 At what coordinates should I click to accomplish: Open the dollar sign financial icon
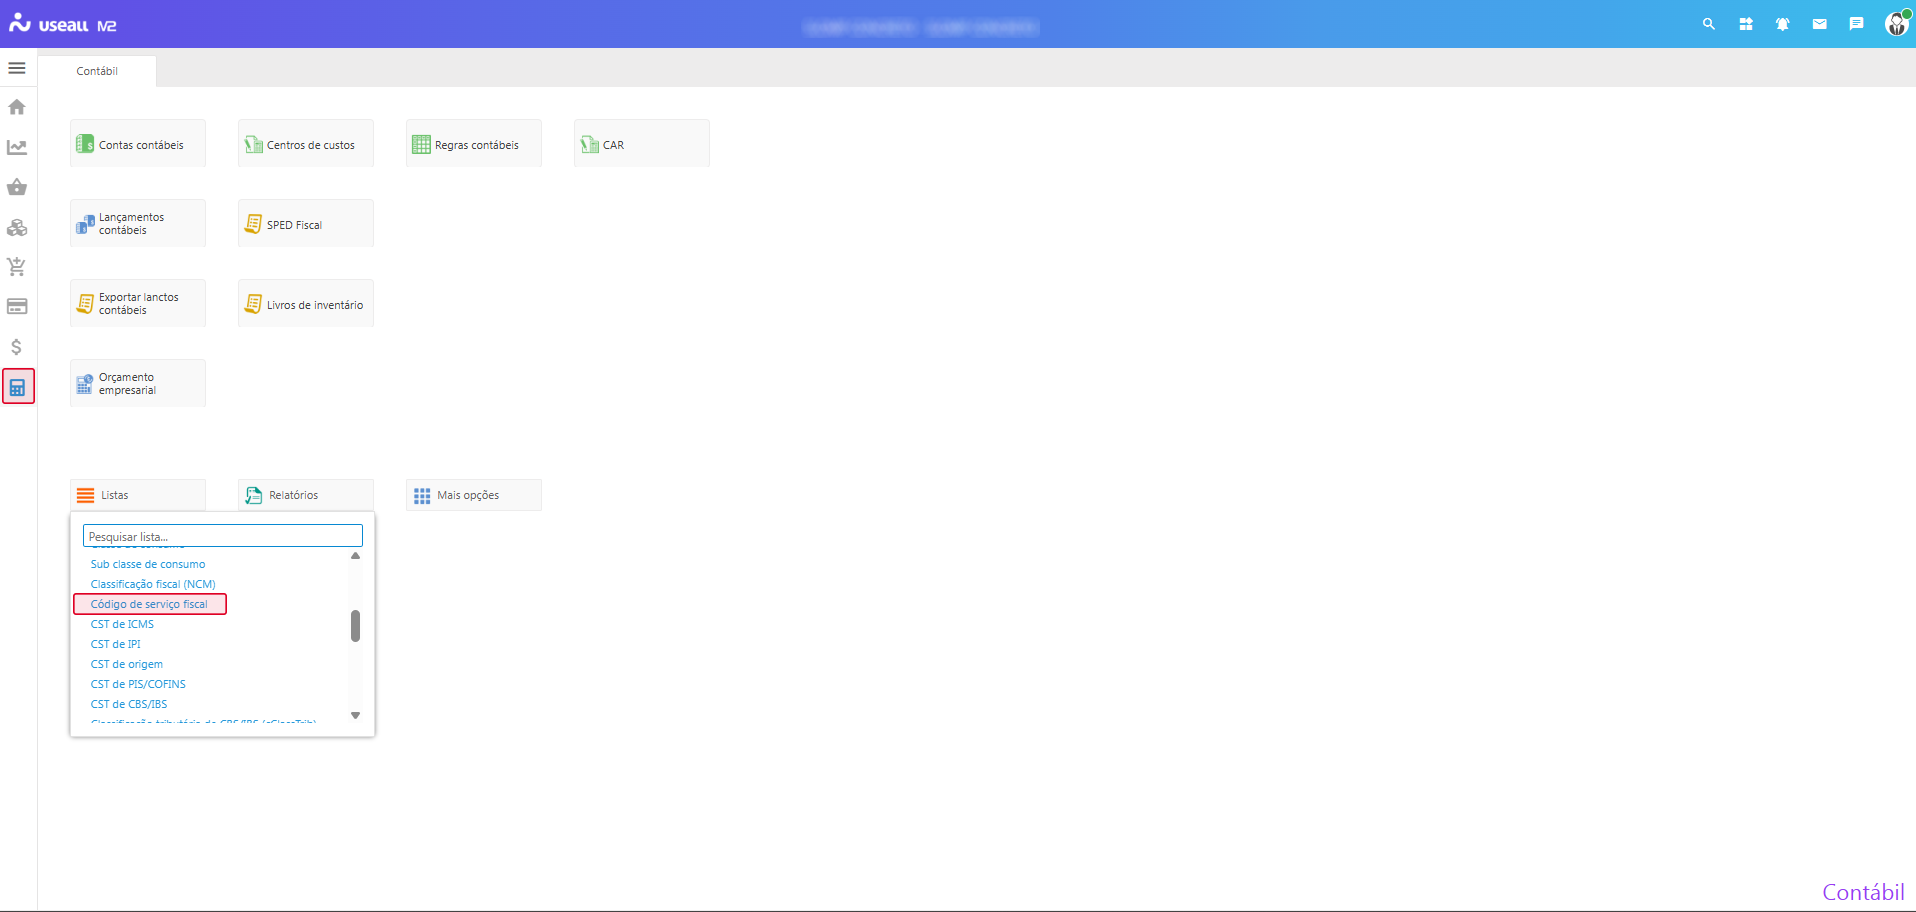point(17,347)
